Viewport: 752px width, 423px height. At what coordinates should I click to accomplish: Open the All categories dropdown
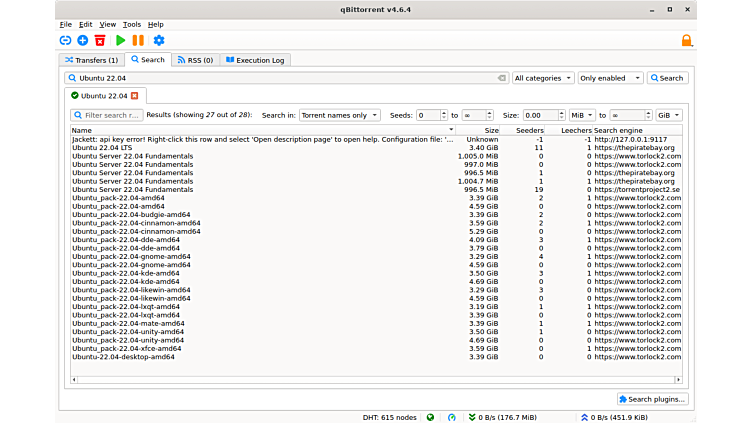pyautogui.click(x=543, y=78)
